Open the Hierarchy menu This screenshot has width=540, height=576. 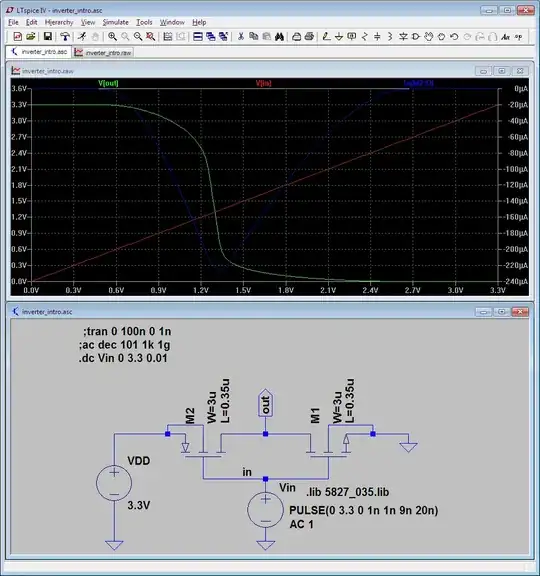59,22
